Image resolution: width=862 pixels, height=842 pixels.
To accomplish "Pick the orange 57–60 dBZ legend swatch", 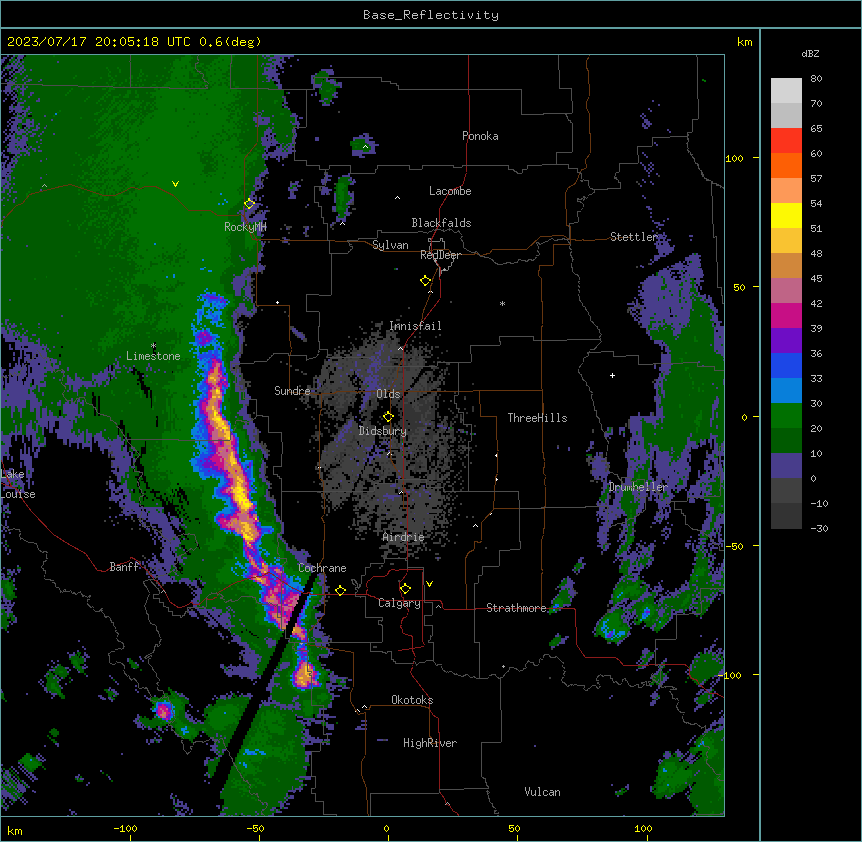I will [786, 165].
